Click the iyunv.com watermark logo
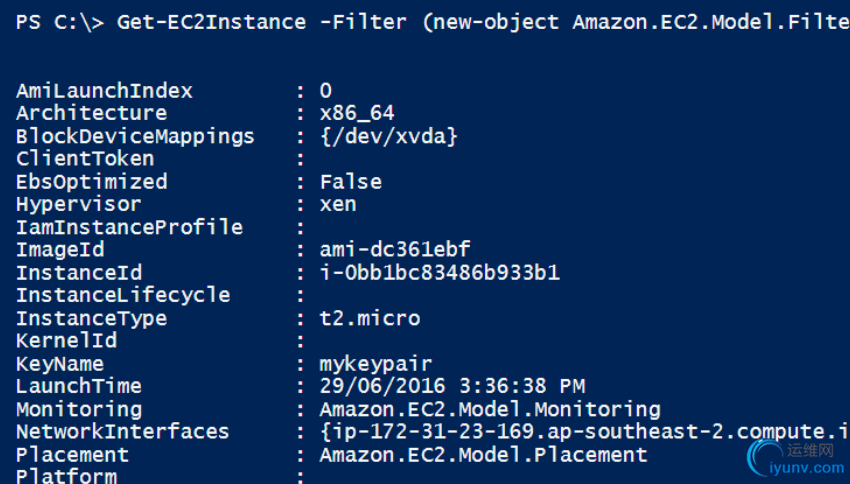 pos(795,458)
